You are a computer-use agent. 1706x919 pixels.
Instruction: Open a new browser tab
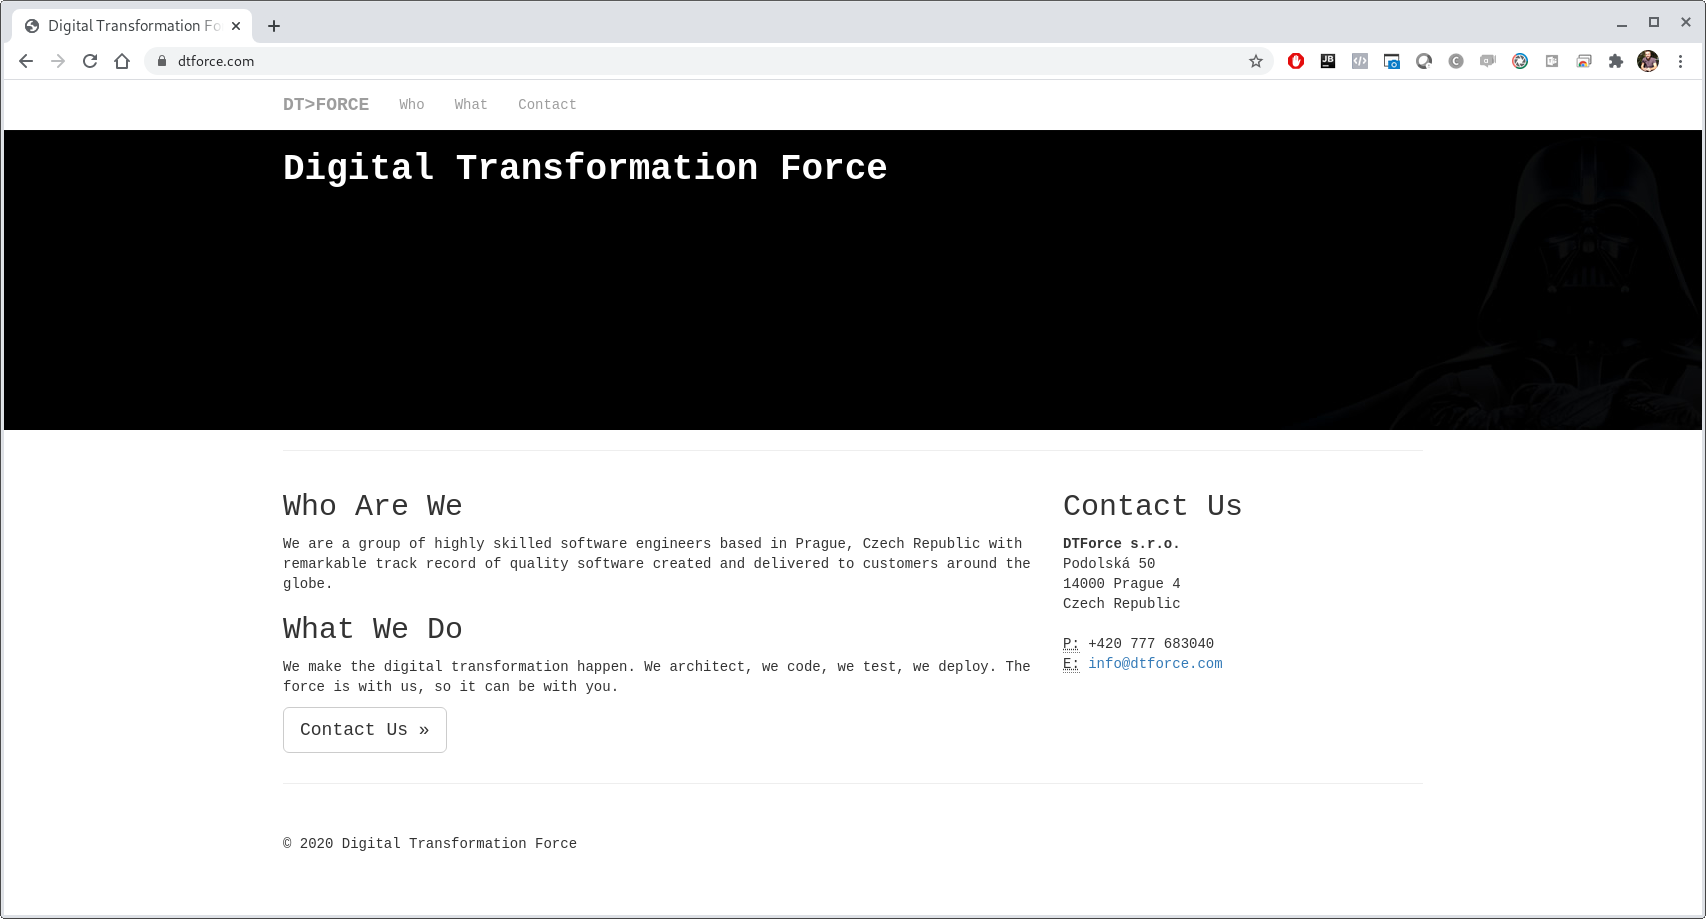point(274,26)
